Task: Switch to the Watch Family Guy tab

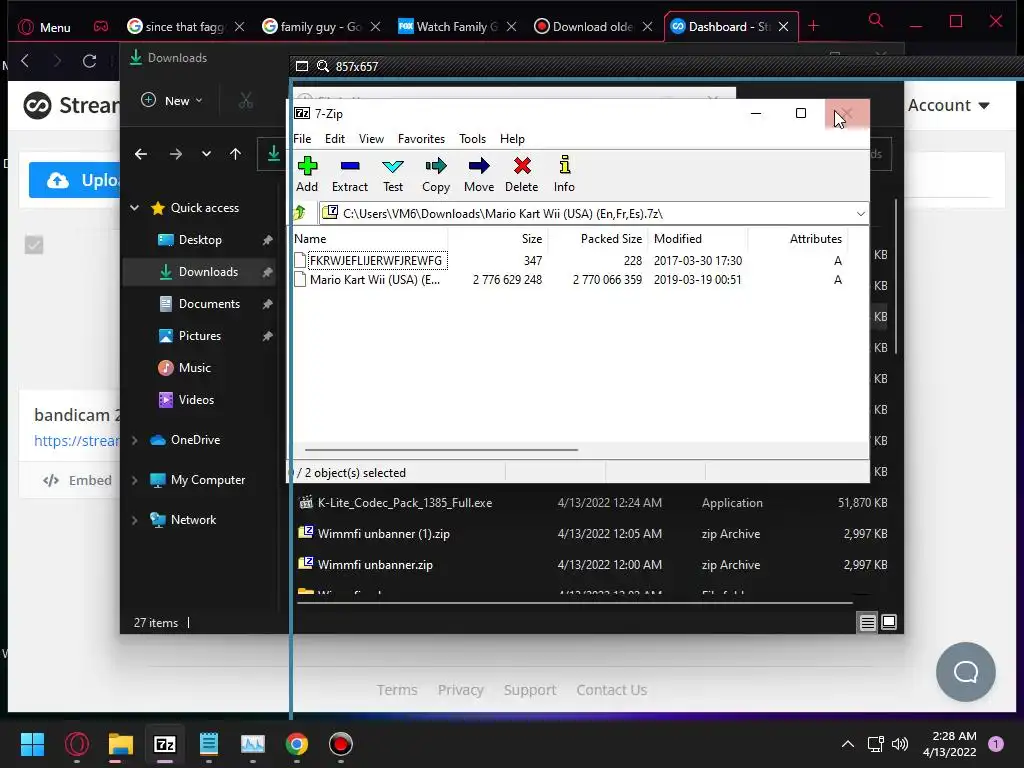Action: pyautogui.click(x=456, y=27)
